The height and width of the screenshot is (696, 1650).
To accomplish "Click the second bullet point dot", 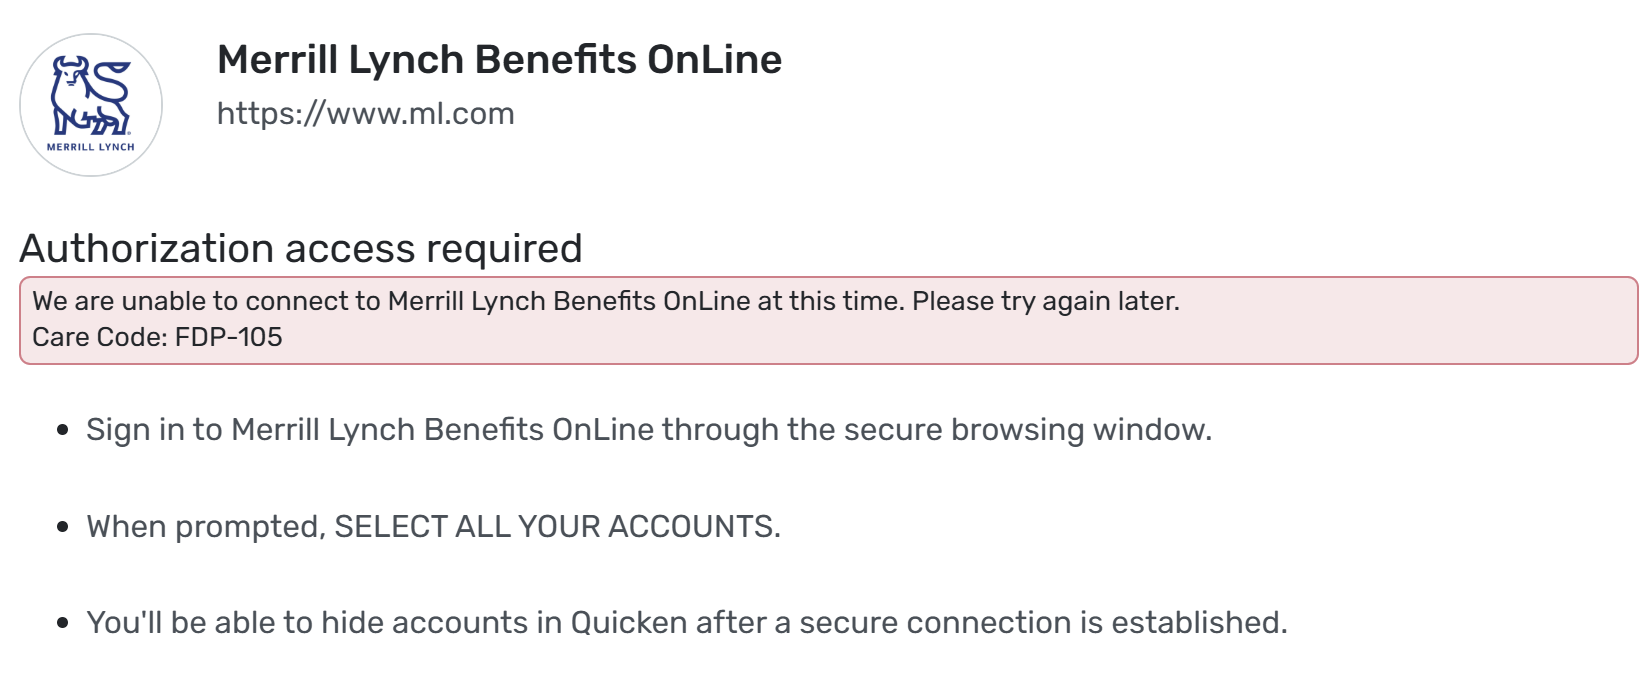I will [63, 527].
